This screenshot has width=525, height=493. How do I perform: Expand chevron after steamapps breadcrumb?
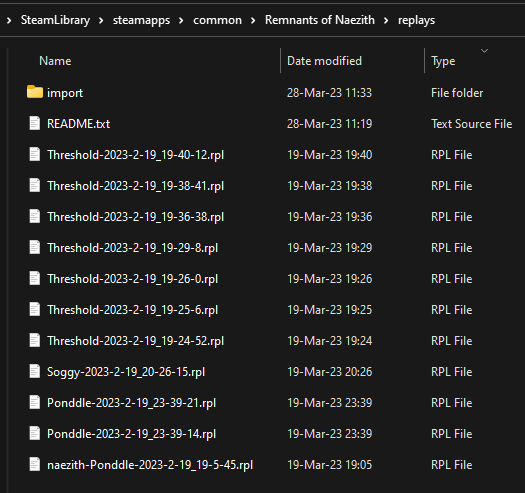click(181, 21)
